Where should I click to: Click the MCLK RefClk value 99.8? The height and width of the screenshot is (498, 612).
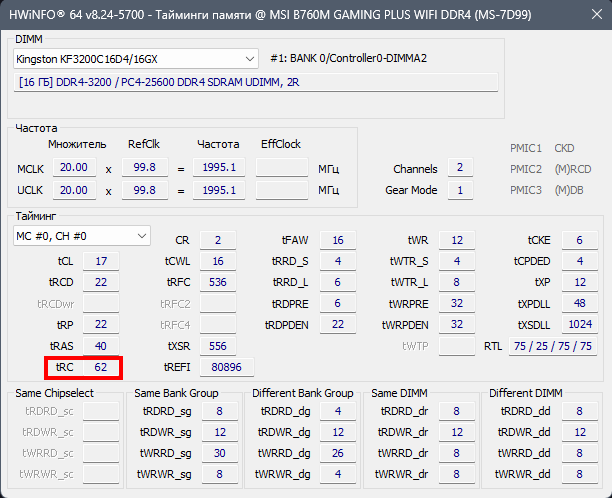145,167
